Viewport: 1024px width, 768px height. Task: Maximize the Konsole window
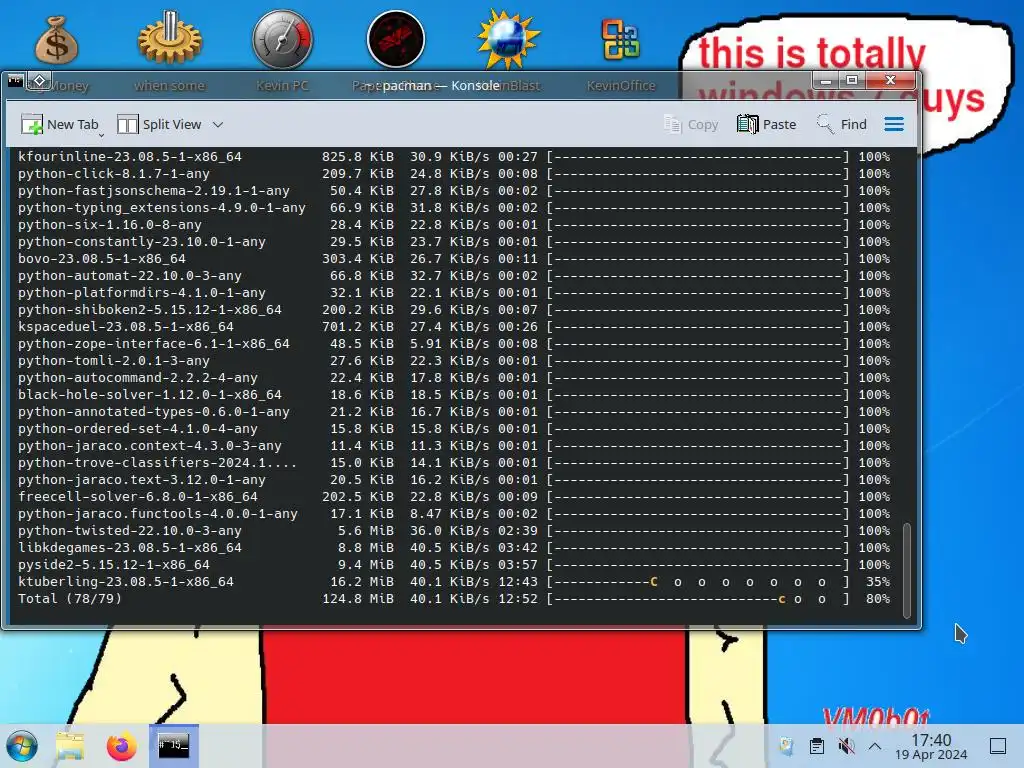point(852,81)
